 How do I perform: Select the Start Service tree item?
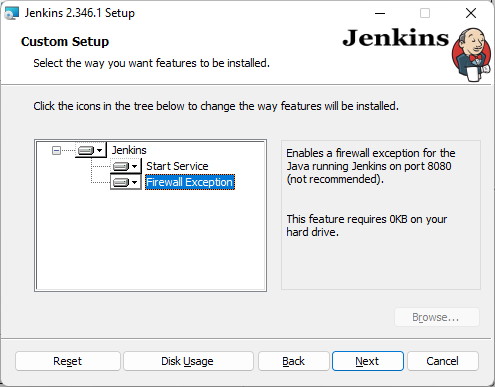(x=177, y=166)
